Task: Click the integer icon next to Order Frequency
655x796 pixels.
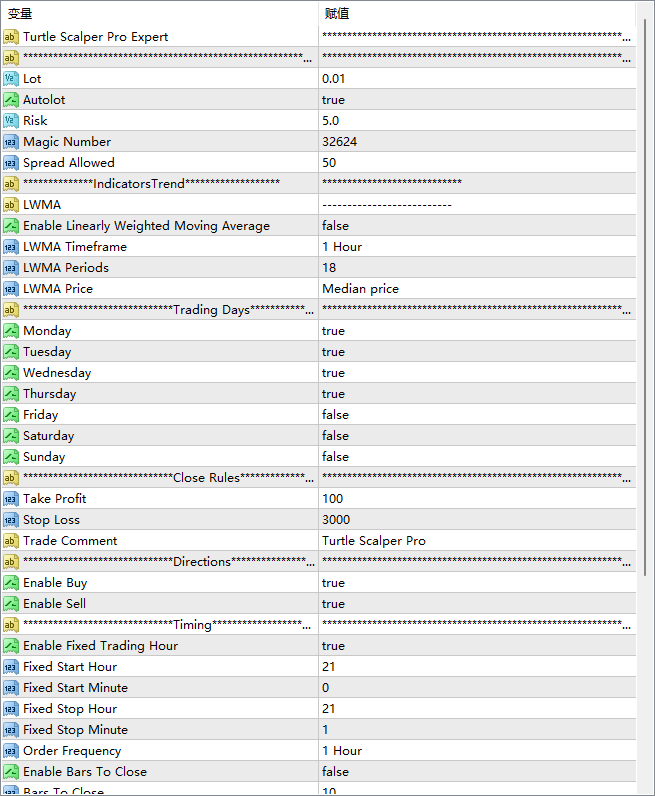Action: tap(11, 751)
